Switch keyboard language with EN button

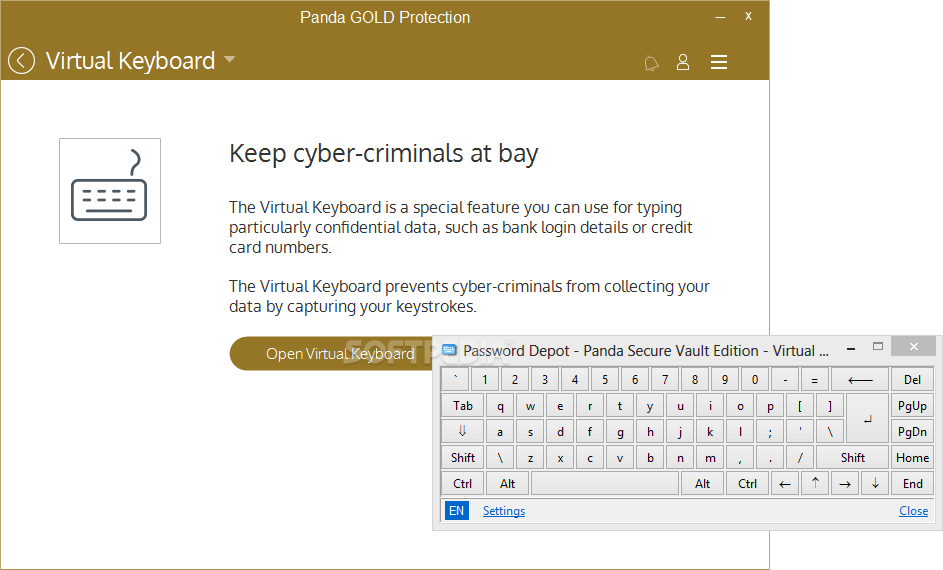click(456, 510)
